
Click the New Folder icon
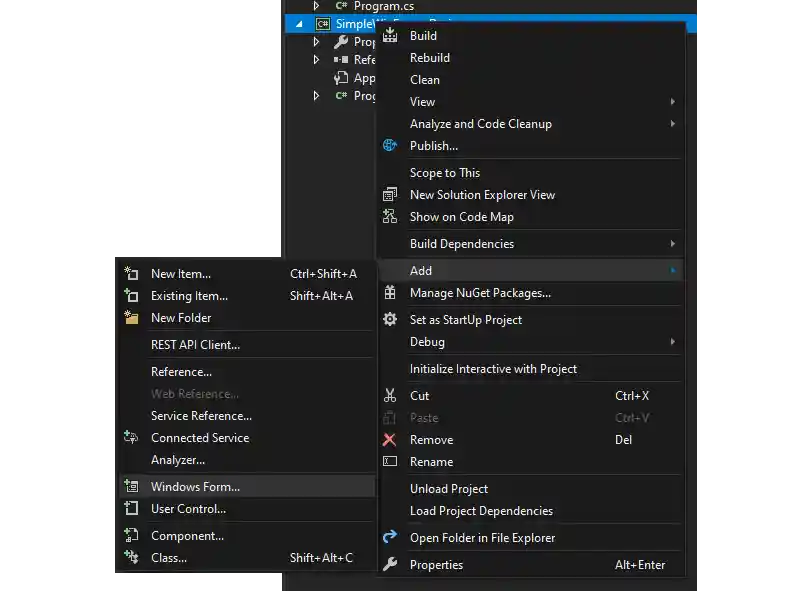[131, 318]
